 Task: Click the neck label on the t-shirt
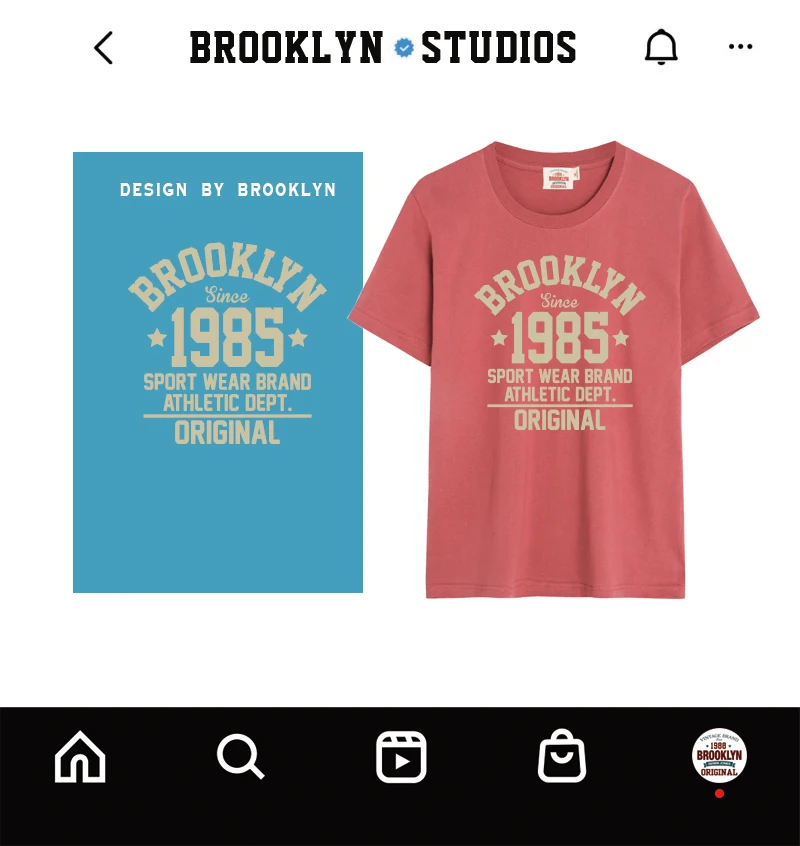560,178
